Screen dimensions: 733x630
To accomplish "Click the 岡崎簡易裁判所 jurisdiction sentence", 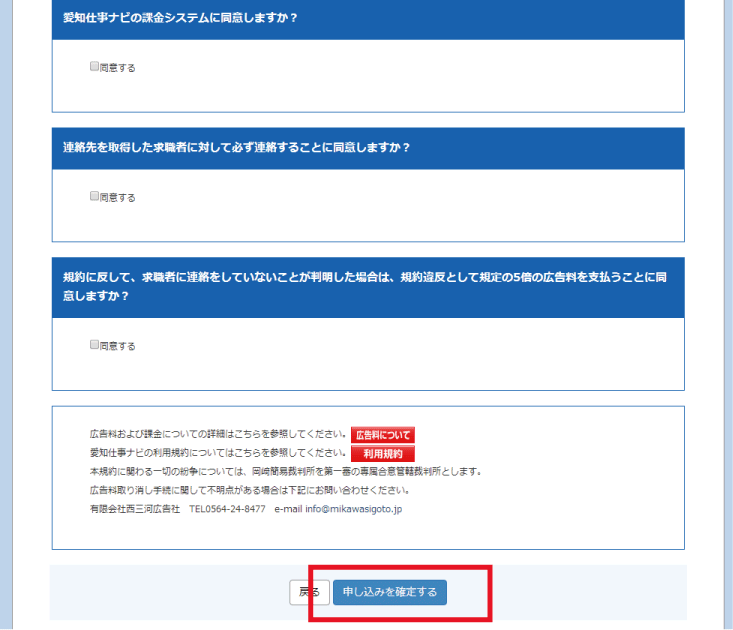I will coord(285,472).
